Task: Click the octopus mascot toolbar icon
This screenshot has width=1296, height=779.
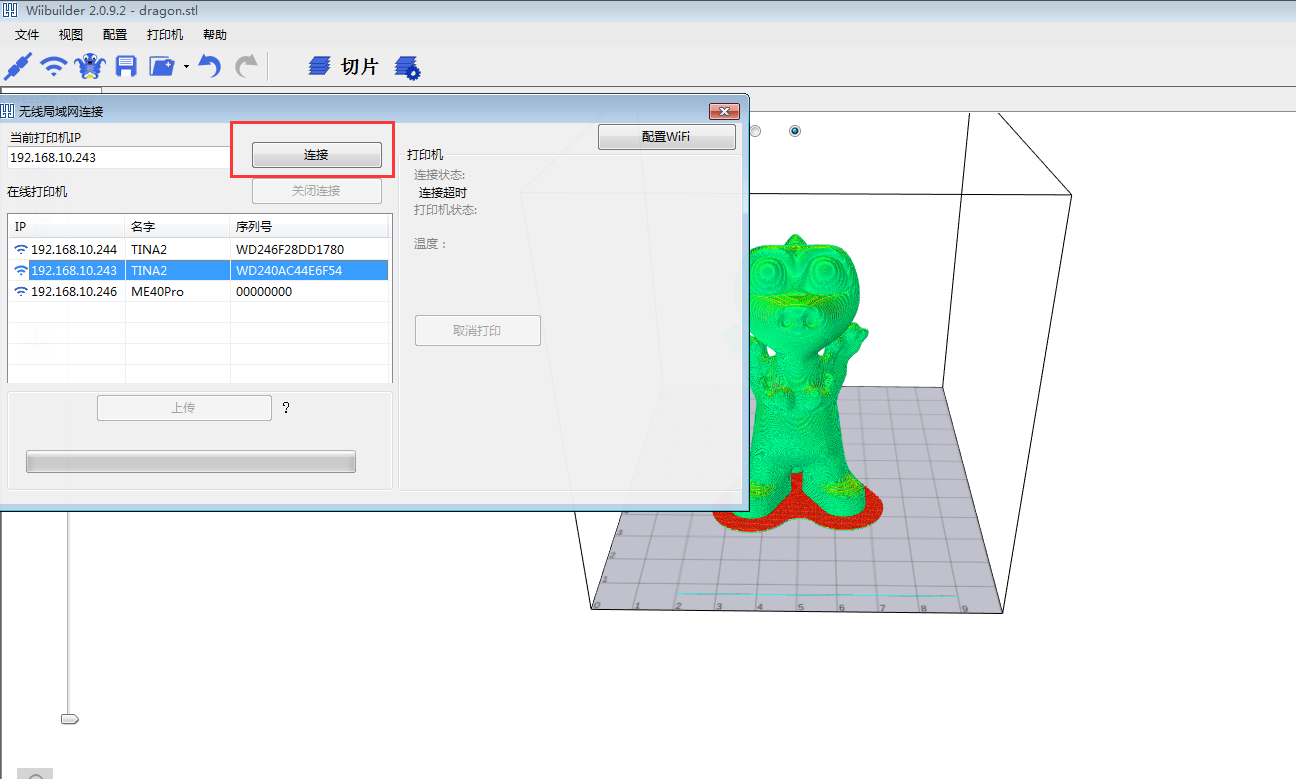Action: coord(90,67)
